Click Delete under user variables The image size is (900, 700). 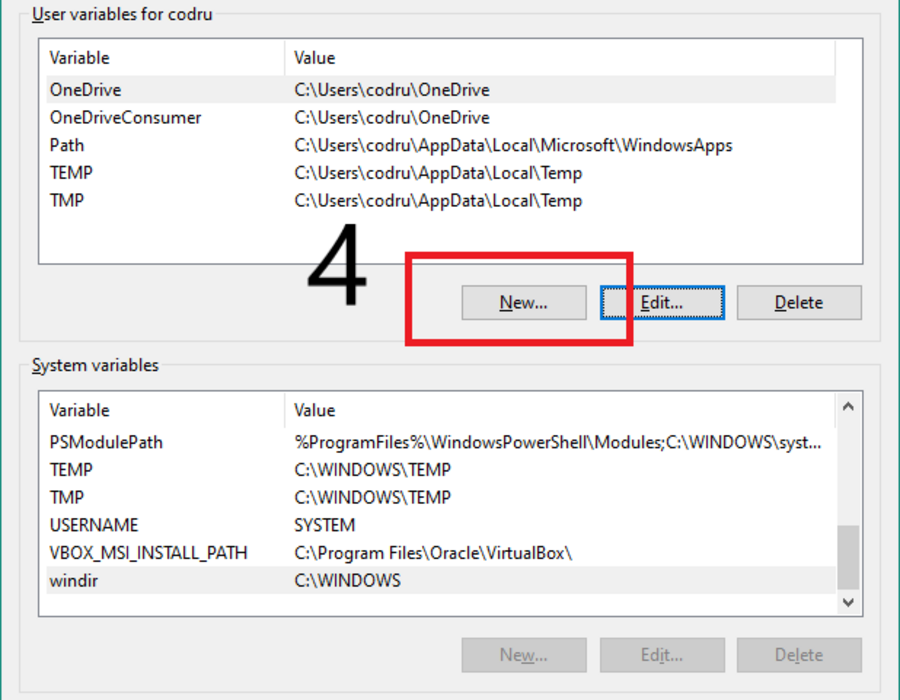[799, 302]
